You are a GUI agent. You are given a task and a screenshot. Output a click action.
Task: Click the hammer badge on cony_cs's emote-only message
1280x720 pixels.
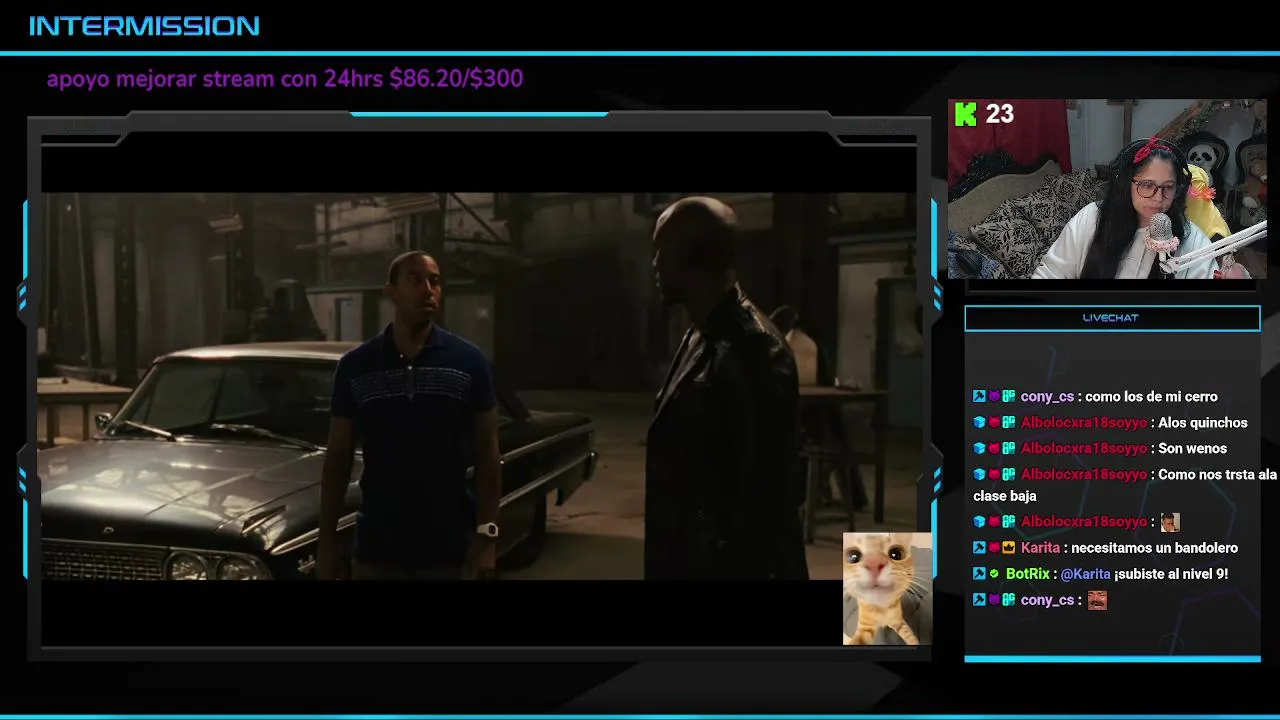point(979,600)
